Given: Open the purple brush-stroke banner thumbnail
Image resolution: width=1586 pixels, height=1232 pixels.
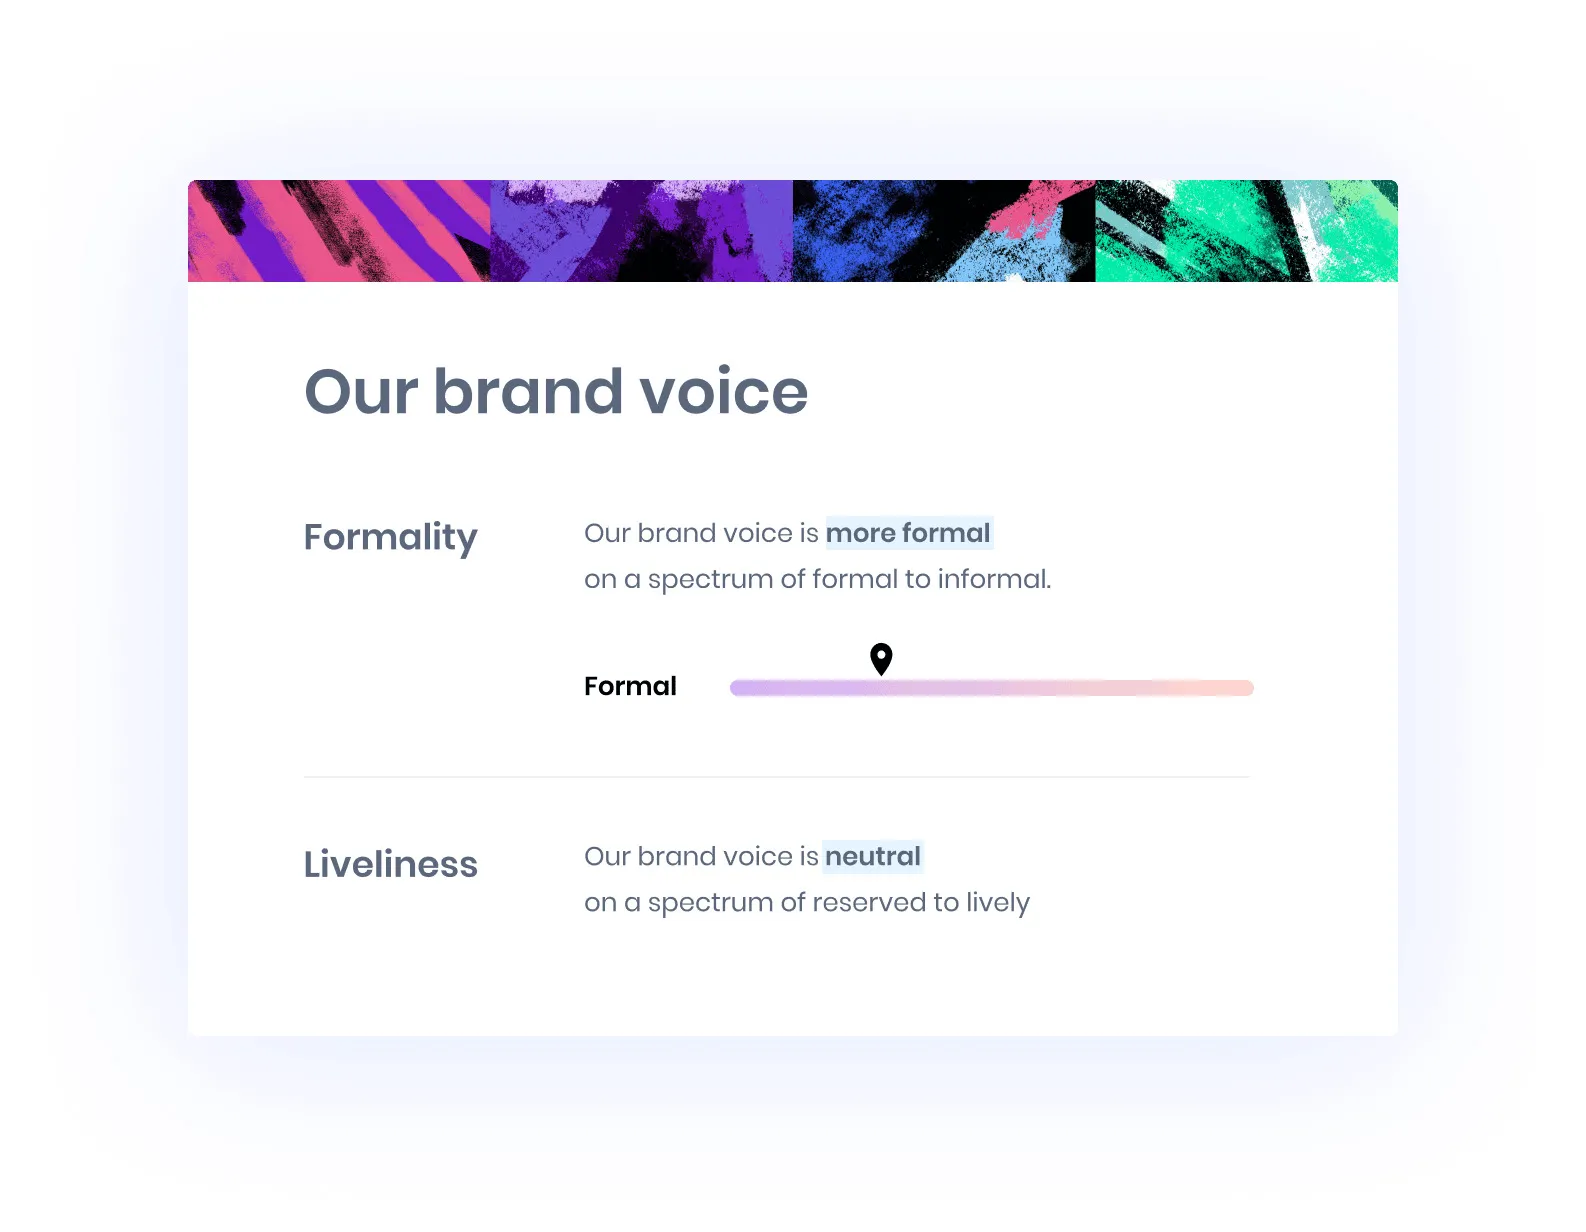Looking at the screenshot, I should pos(642,231).
